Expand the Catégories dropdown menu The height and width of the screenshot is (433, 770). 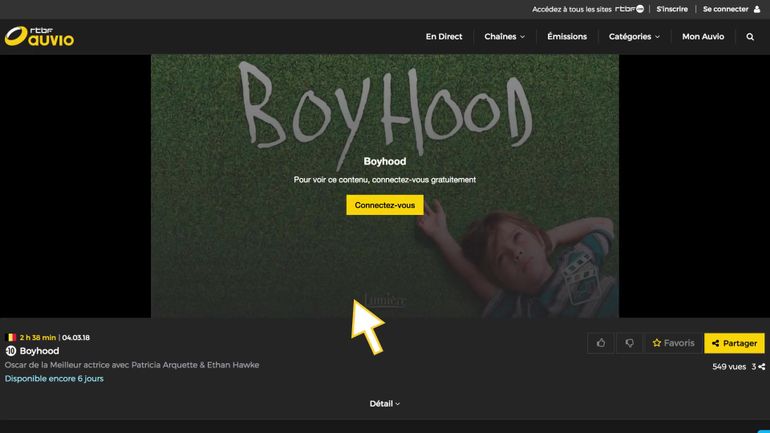click(634, 37)
